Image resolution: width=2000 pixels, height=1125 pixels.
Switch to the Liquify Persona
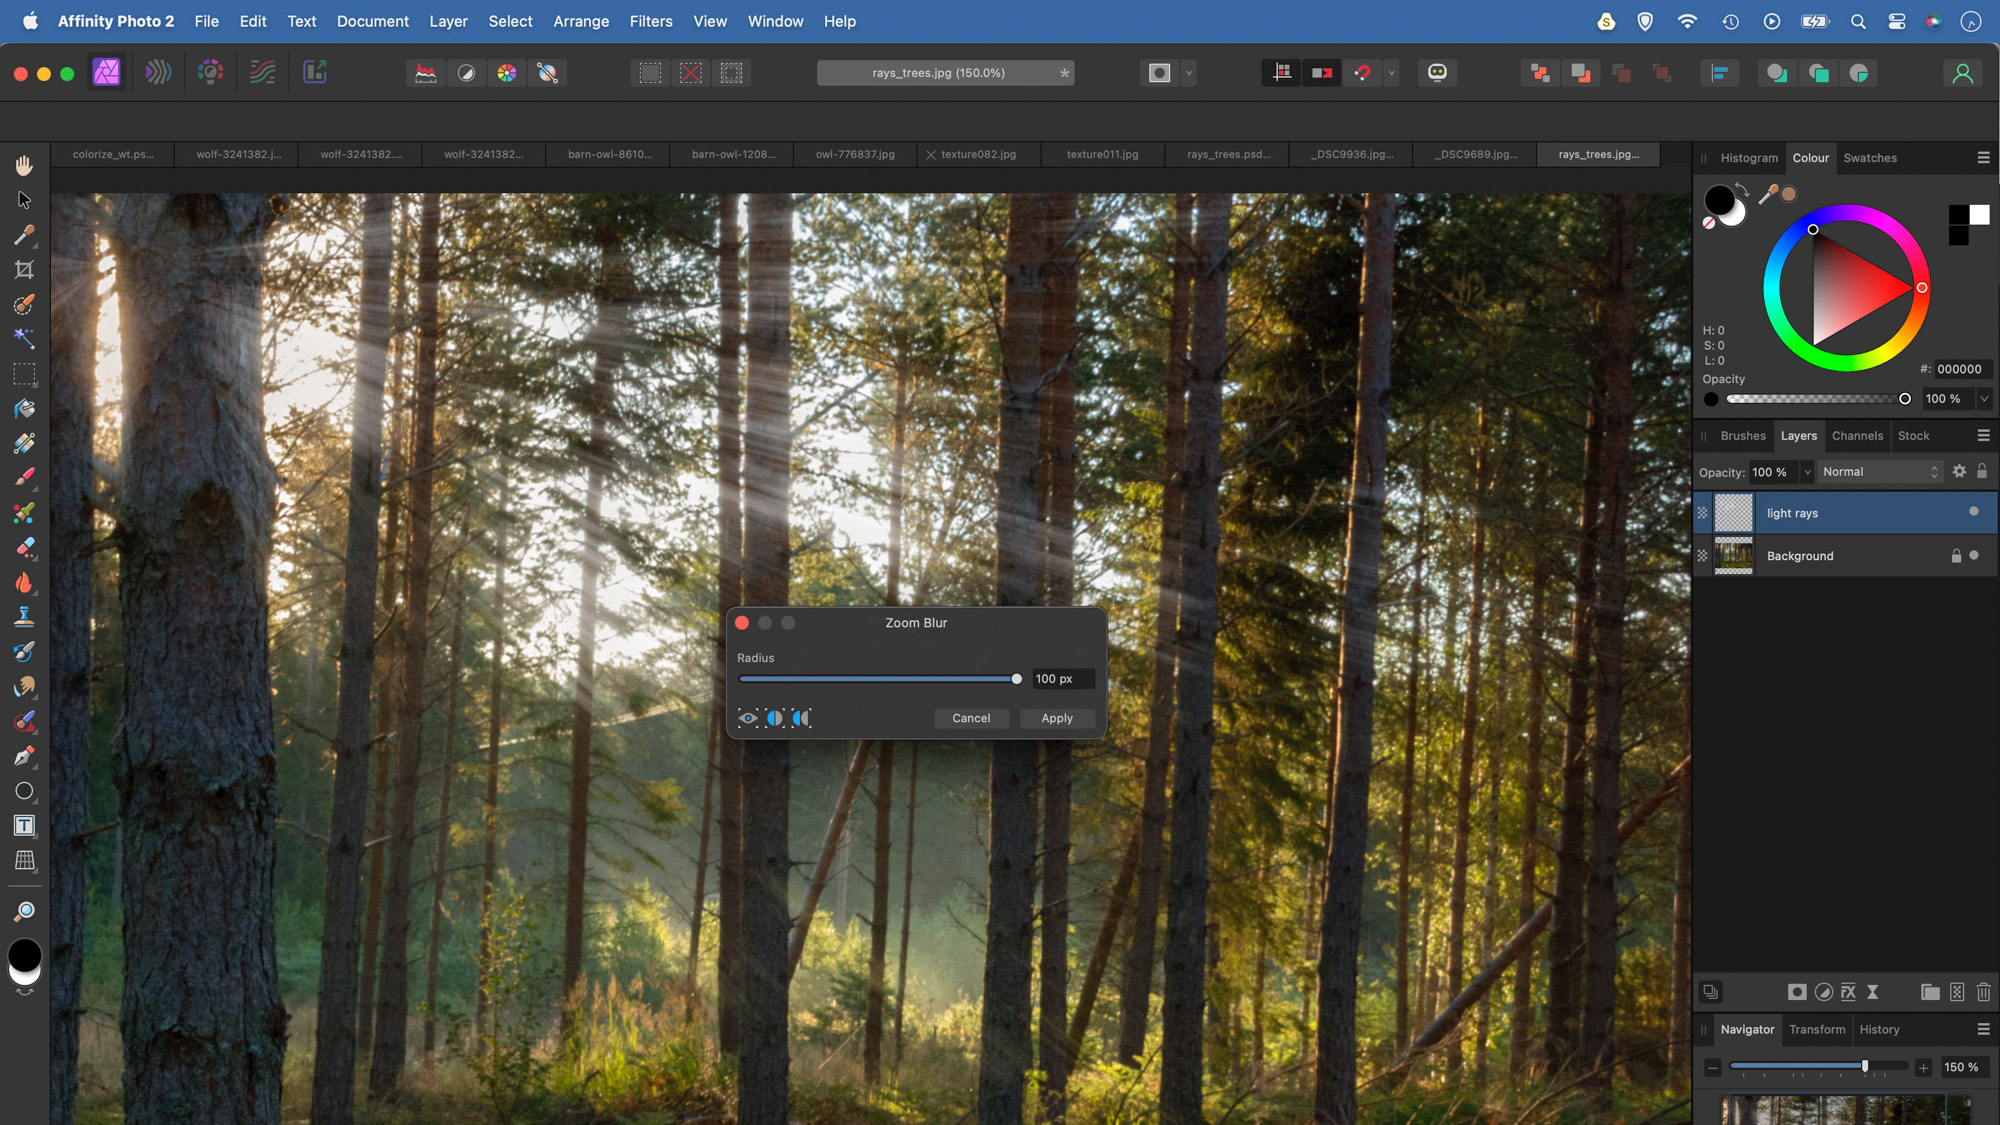coord(158,72)
